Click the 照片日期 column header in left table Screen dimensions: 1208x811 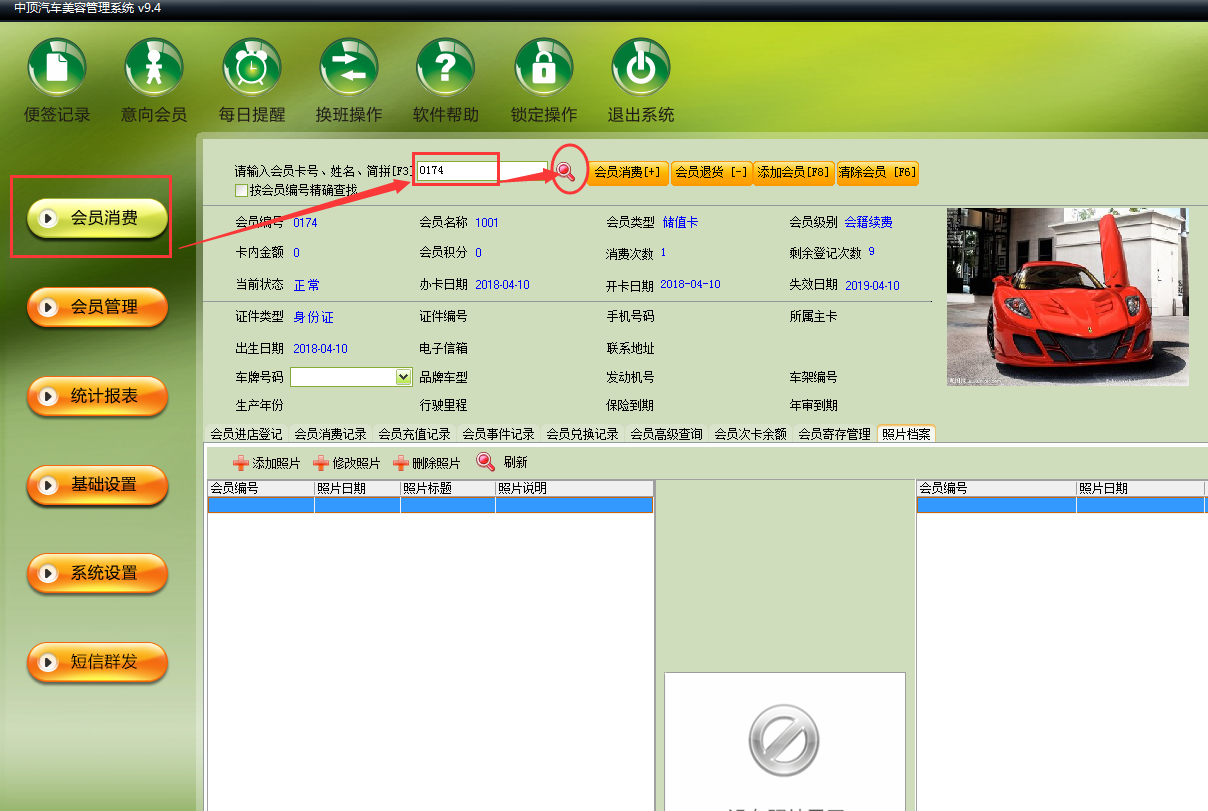coord(357,488)
